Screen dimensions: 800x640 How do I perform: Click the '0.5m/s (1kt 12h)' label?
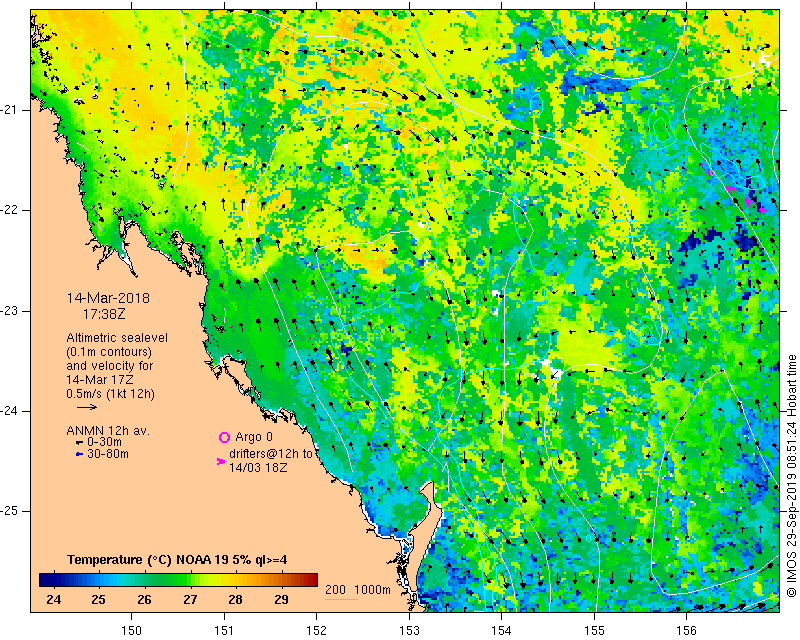110,394
